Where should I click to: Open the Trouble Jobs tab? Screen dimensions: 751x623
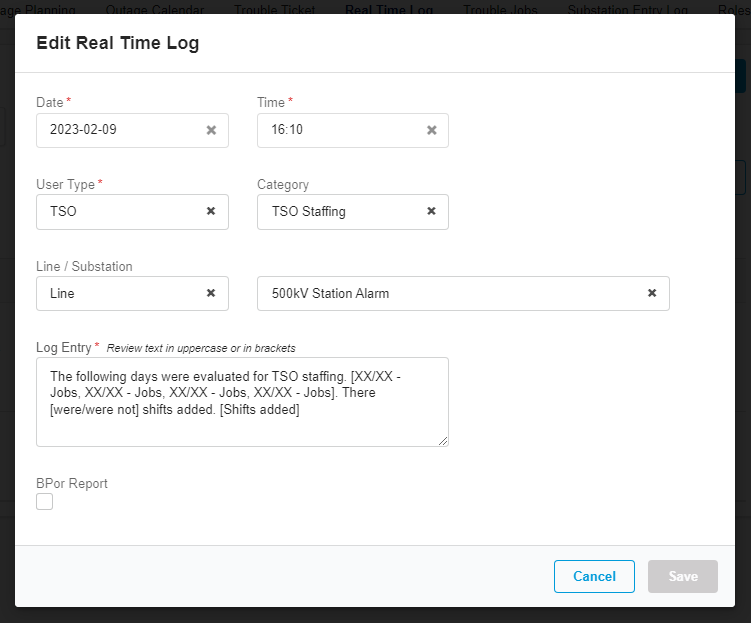(500, 10)
